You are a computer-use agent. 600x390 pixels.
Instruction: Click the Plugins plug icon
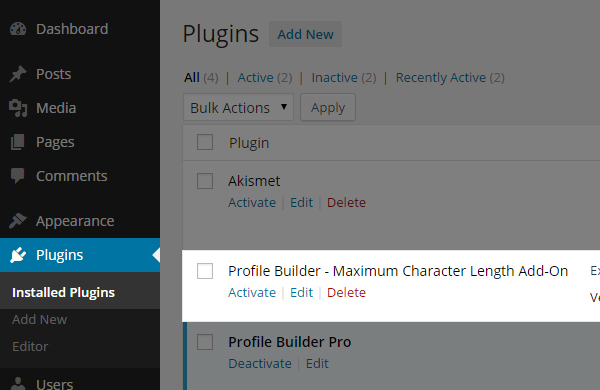(x=18, y=255)
